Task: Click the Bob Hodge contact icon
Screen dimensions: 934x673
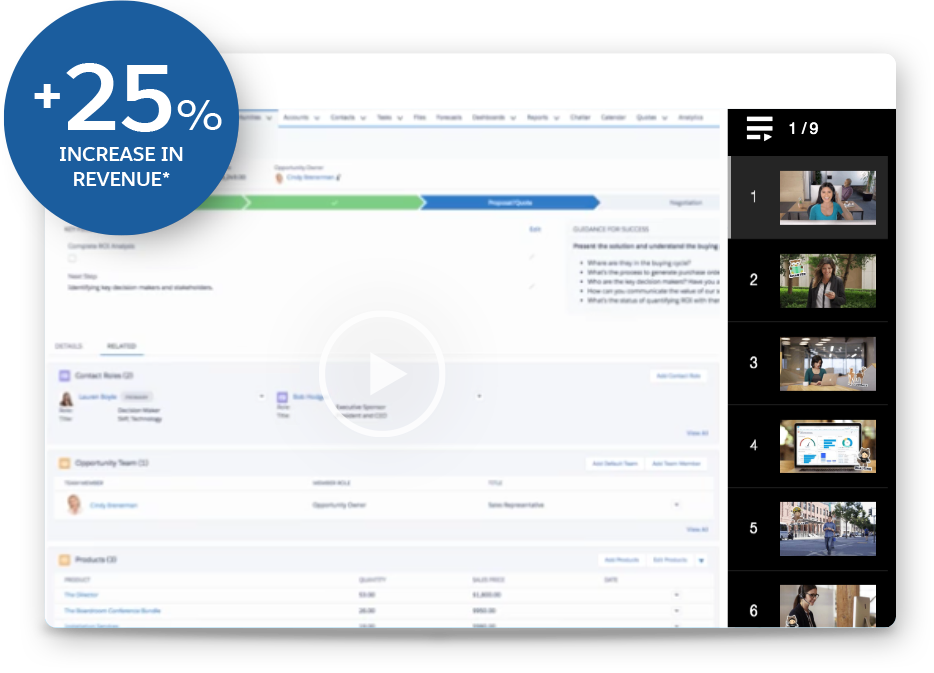Action: pos(282,397)
